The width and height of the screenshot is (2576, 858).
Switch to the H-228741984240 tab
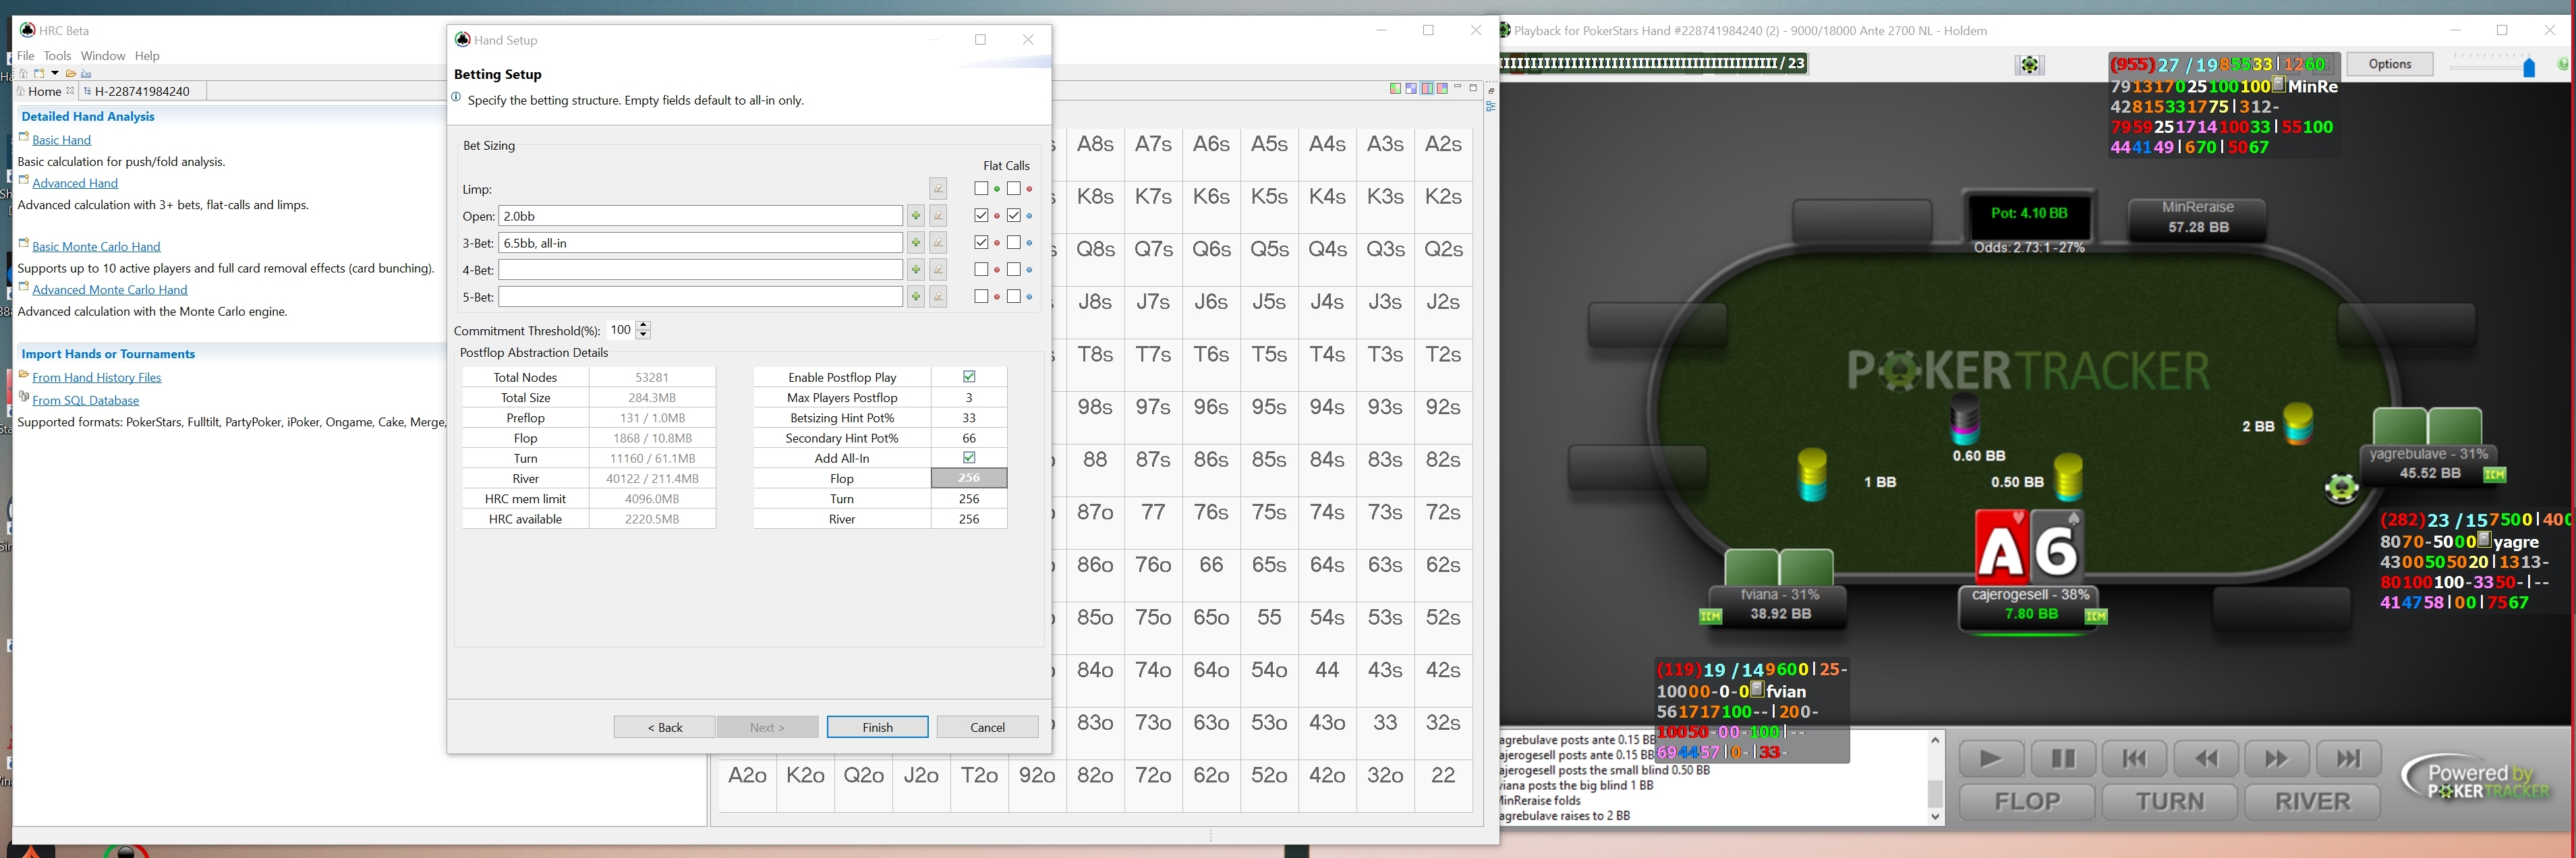click(x=141, y=91)
